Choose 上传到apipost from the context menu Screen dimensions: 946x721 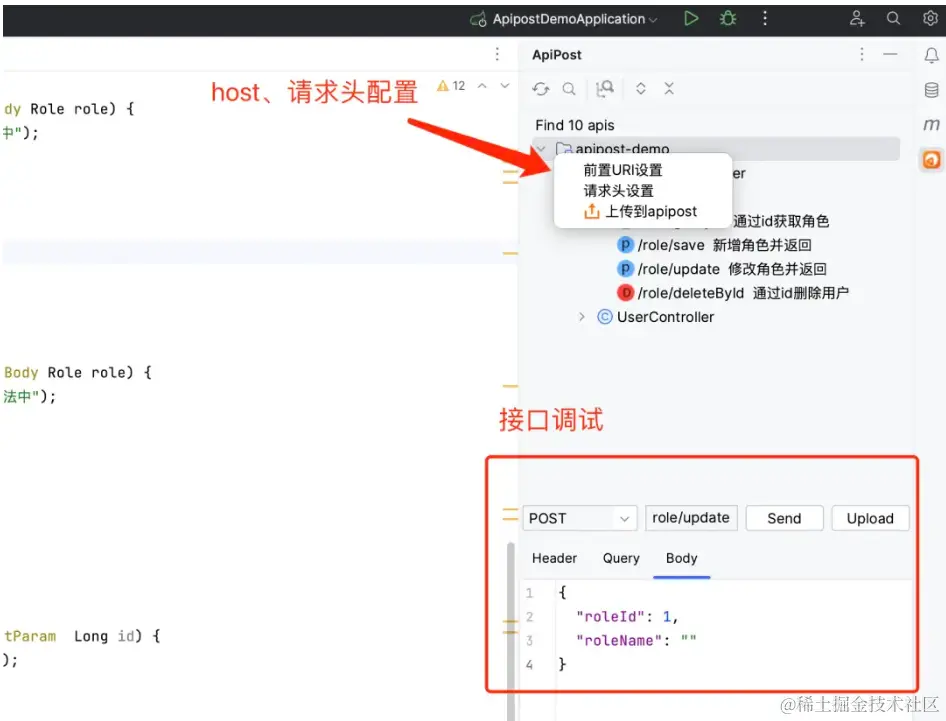pyautogui.click(x=640, y=211)
